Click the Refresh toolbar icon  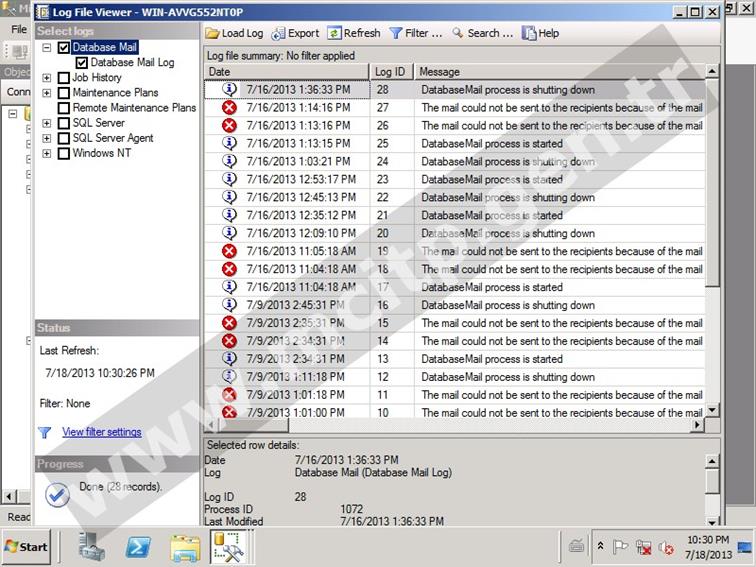point(334,33)
